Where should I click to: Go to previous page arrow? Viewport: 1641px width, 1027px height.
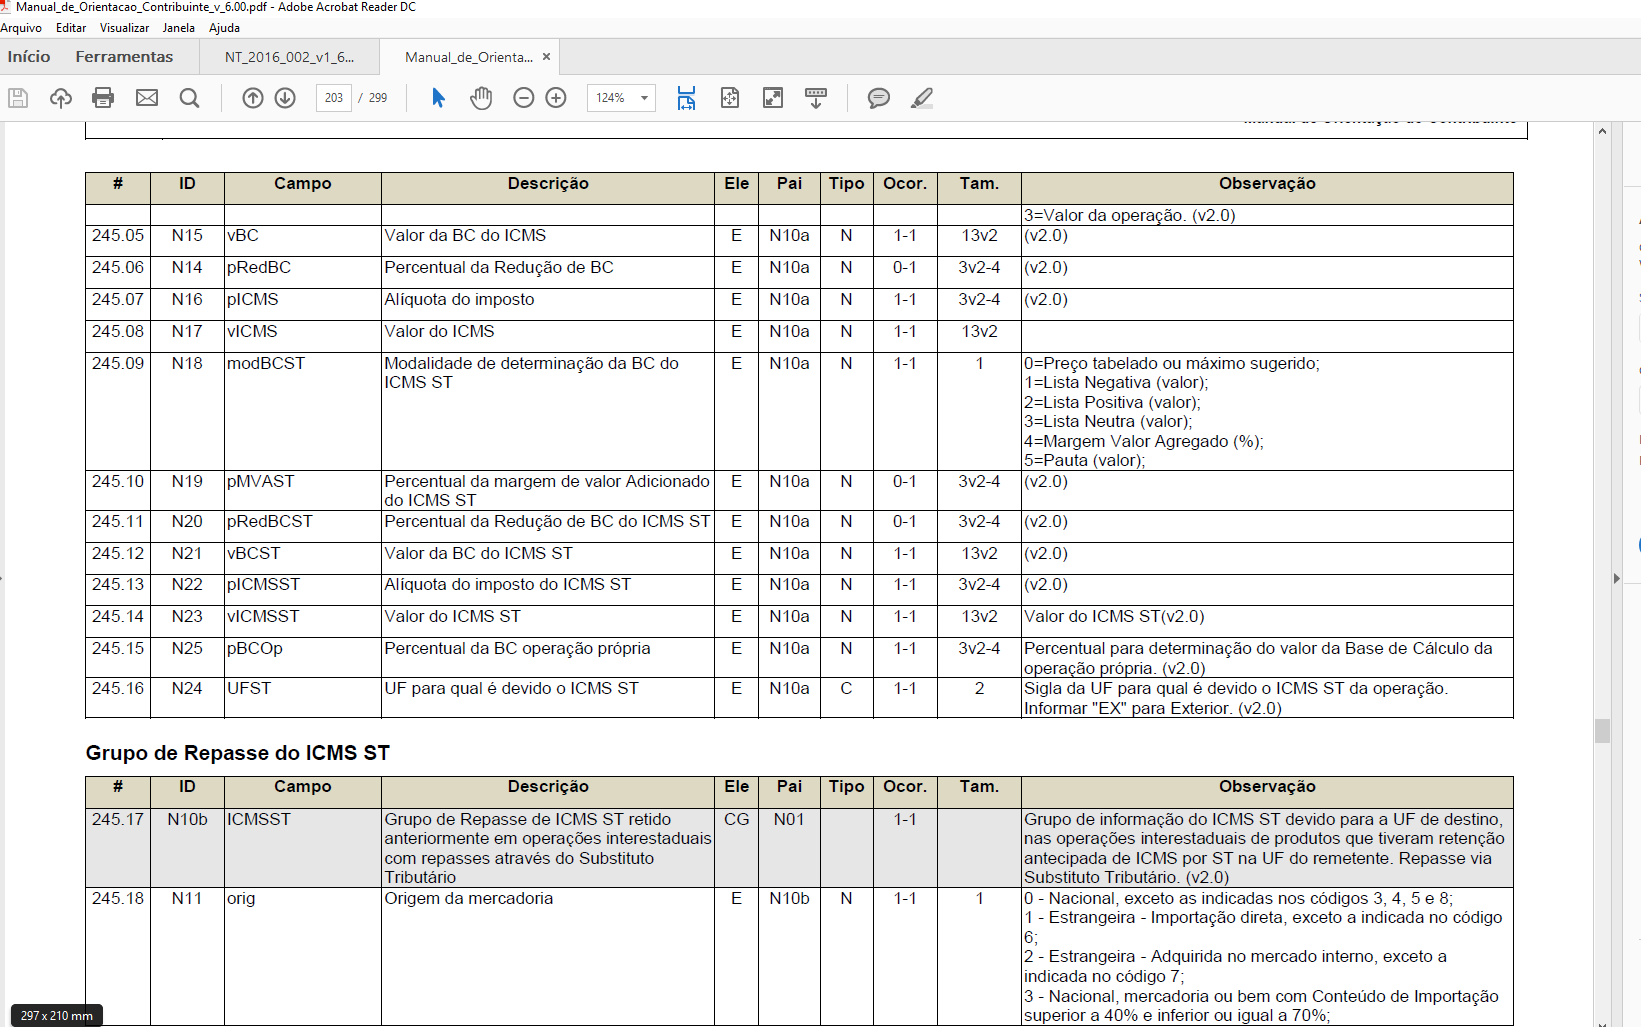[253, 98]
